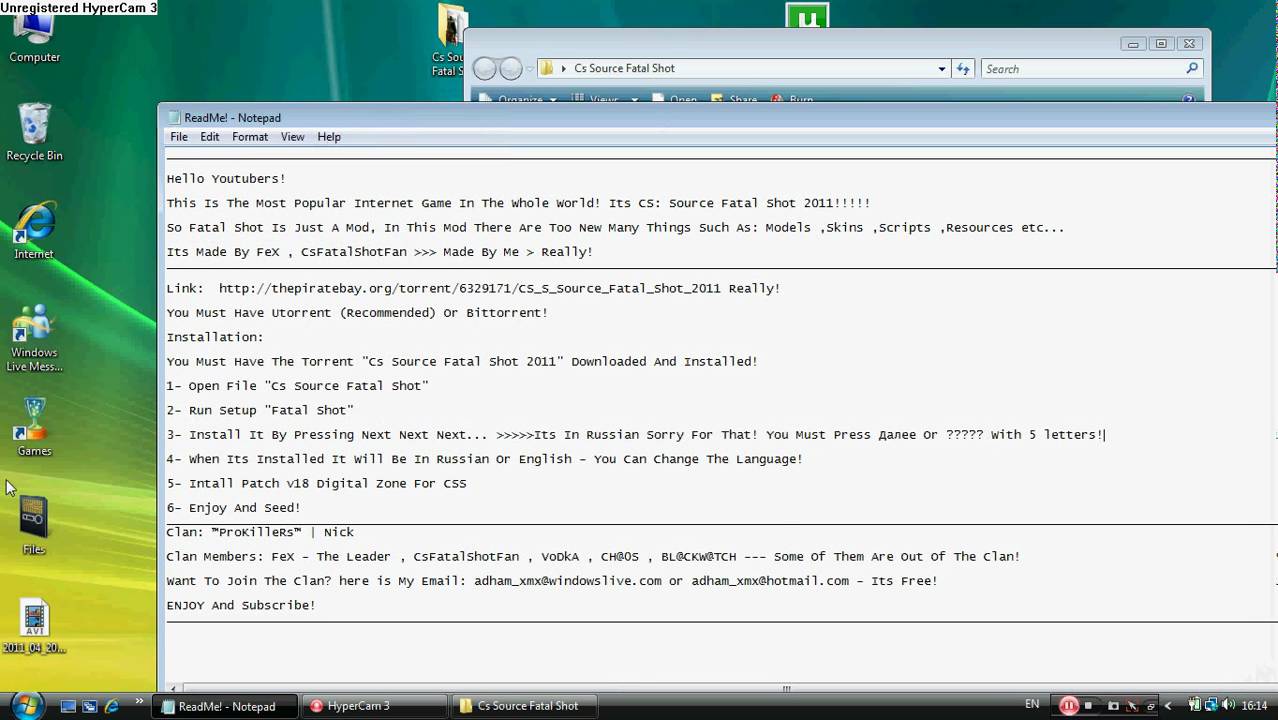Open the Recycle Bin desktop icon

tap(34, 132)
